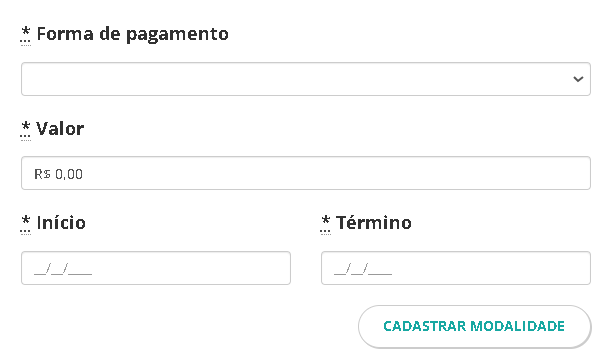Click the chevron arrow of payment dropdown
The image size is (605, 362).
tap(578, 79)
